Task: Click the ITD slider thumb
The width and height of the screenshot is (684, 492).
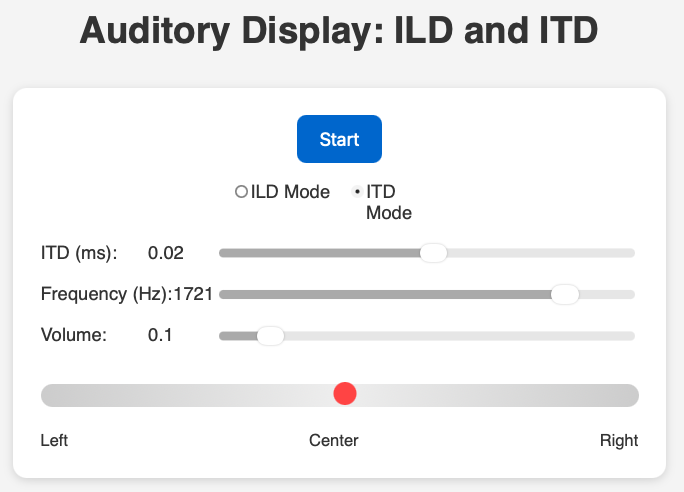Action: point(433,253)
